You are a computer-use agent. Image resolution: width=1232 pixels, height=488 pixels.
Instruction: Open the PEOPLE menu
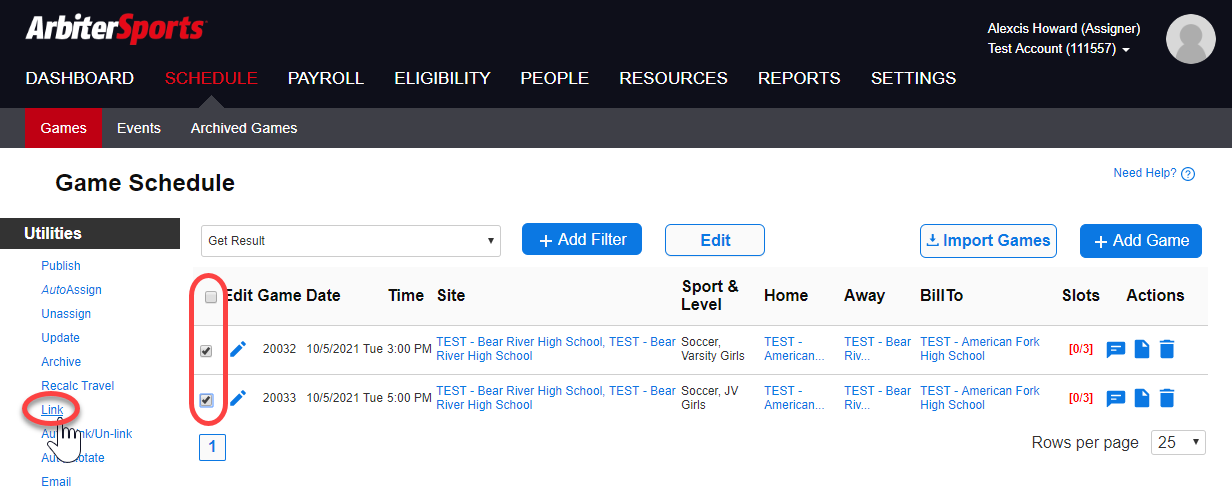[x=555, y=78]
